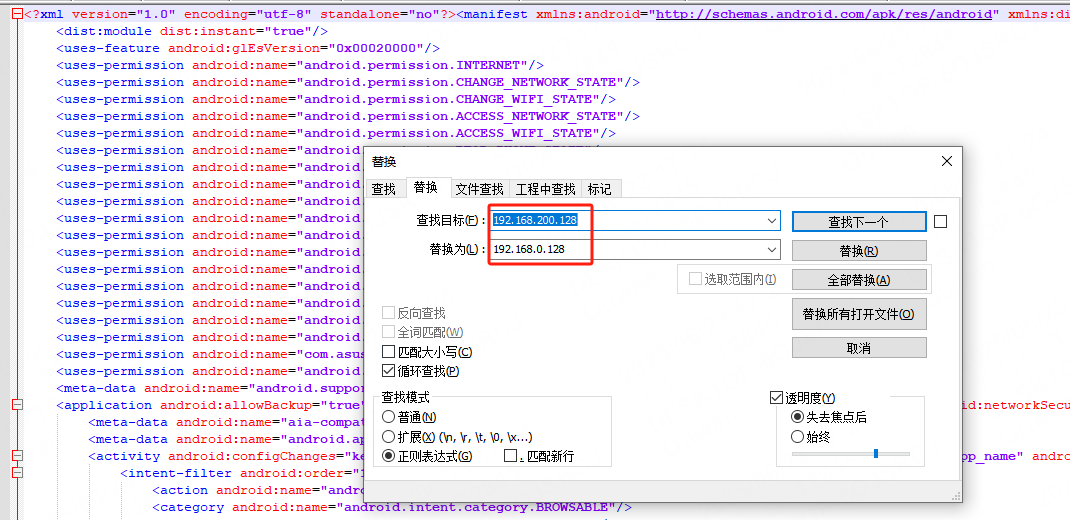
Task: Collapse the intent-filter fold marker
Action: [17, 473]
